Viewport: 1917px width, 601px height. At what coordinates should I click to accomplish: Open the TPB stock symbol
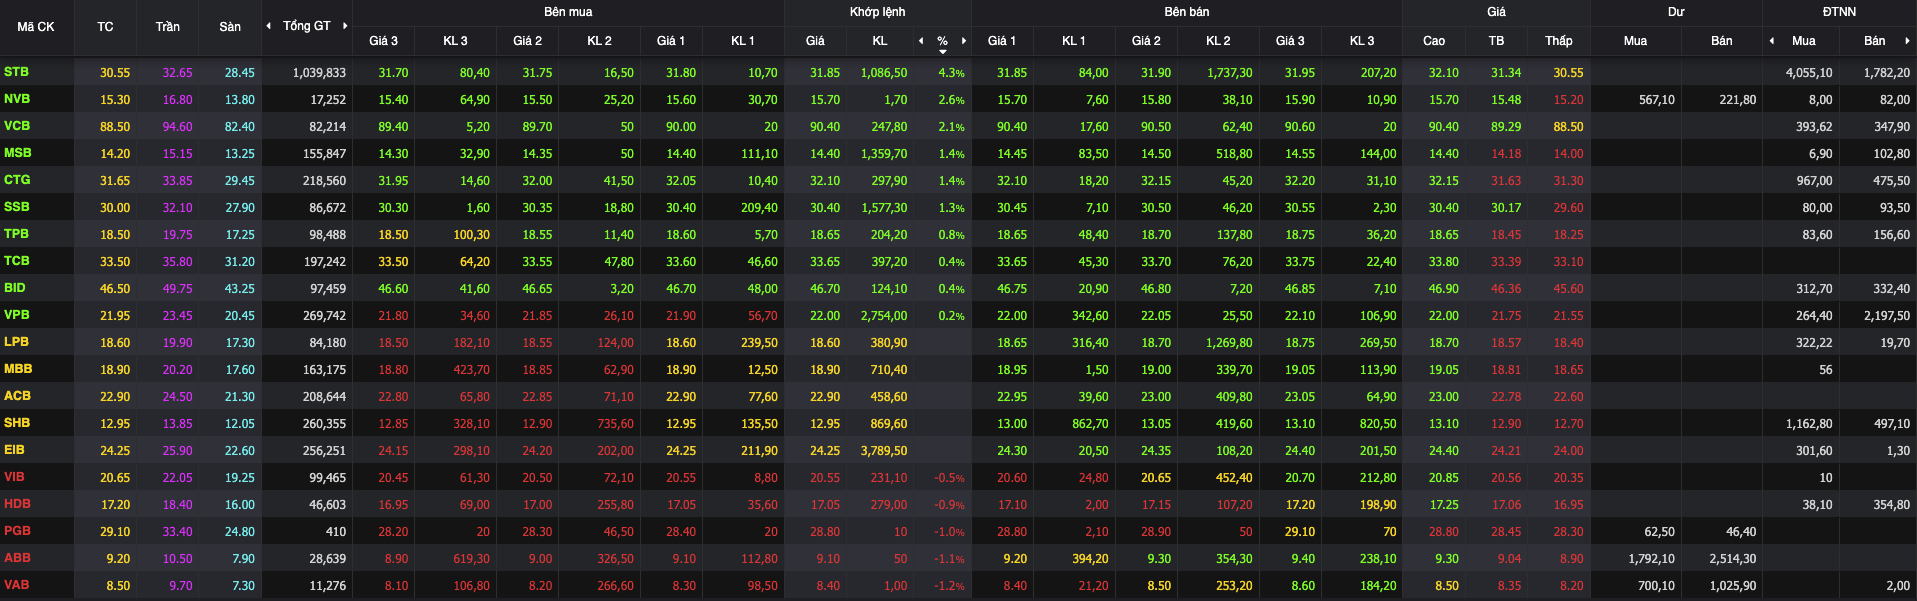[x=16, y=234]
